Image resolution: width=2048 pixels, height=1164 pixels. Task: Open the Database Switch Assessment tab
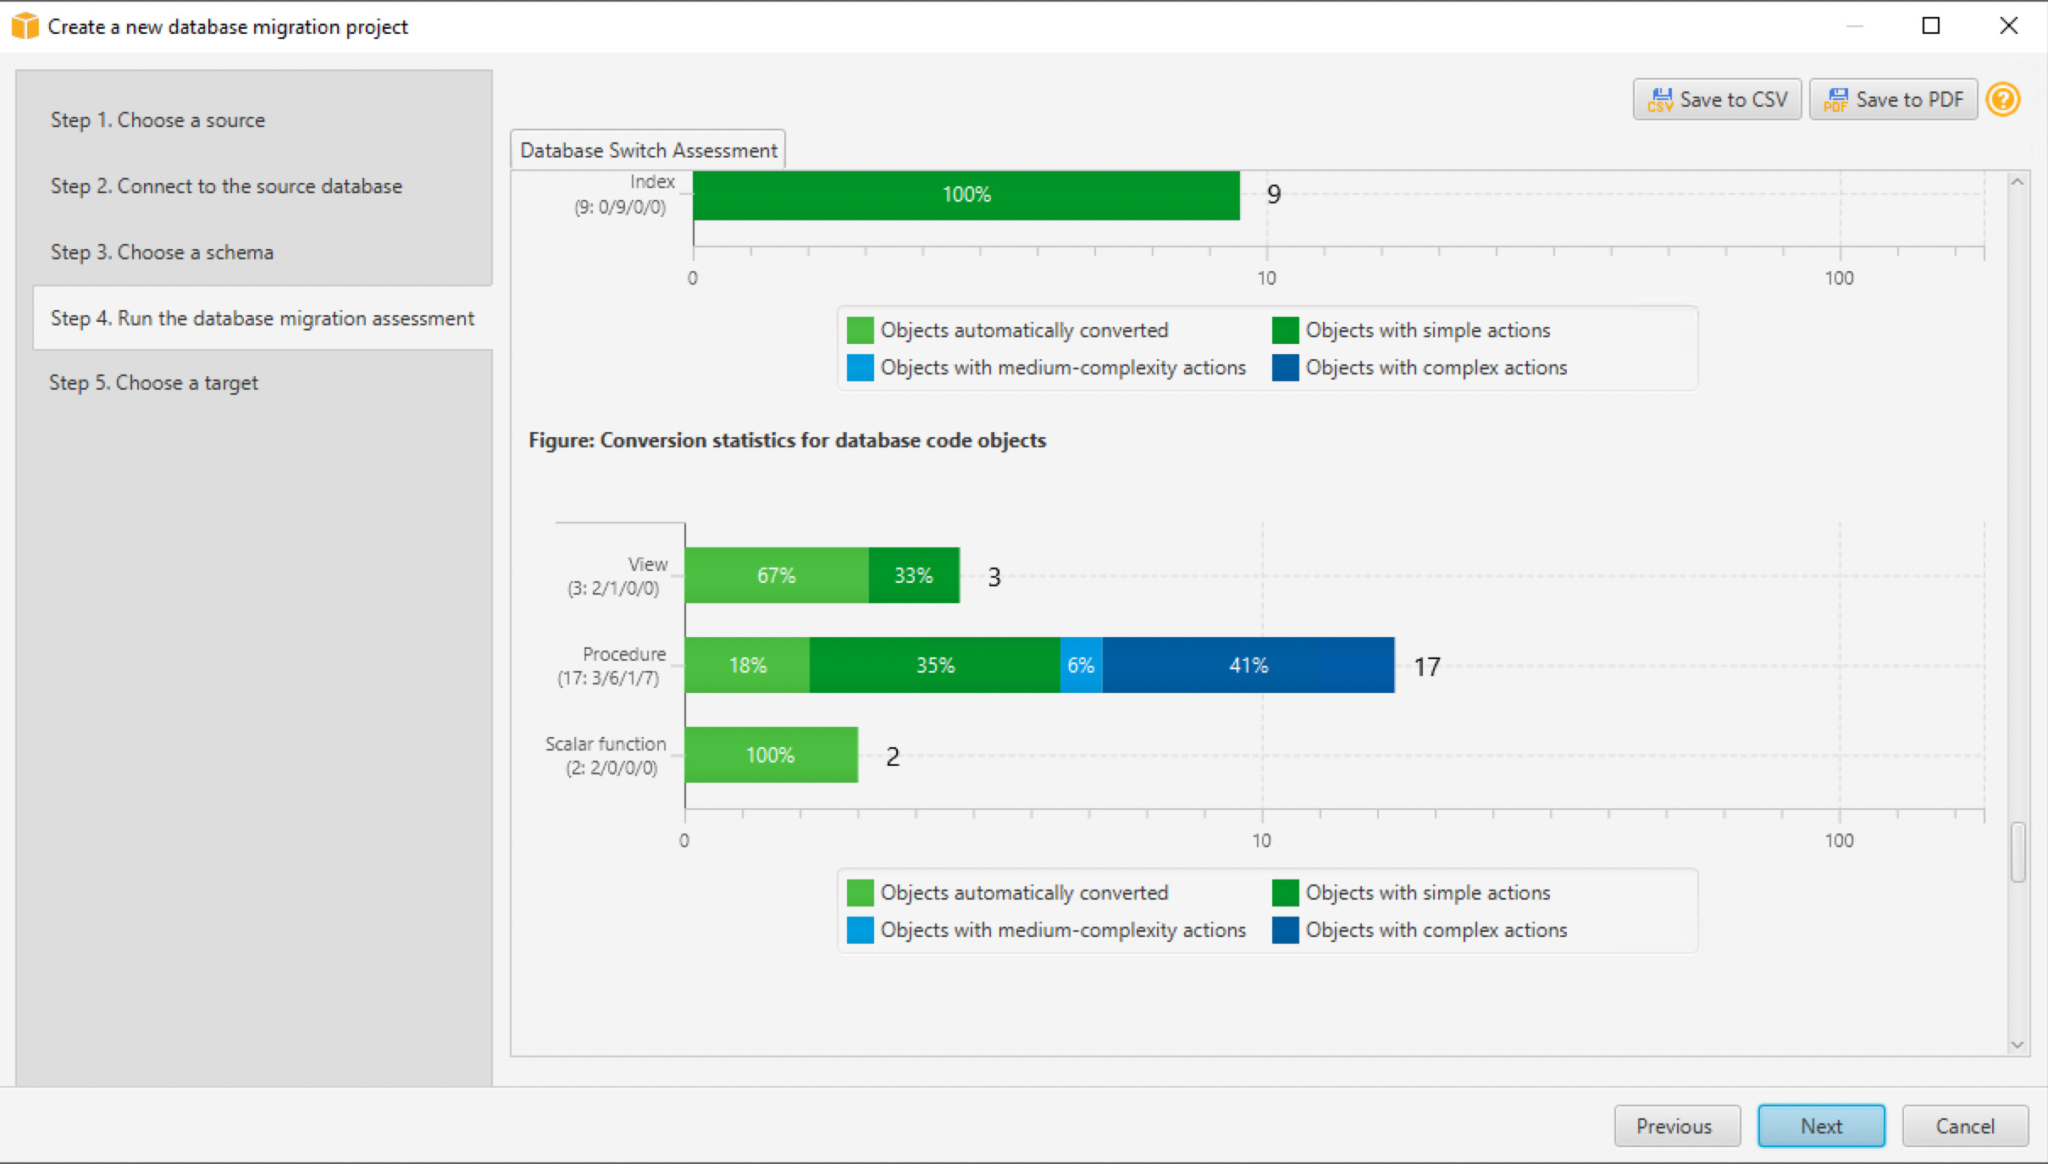click(x=648, y=150)
